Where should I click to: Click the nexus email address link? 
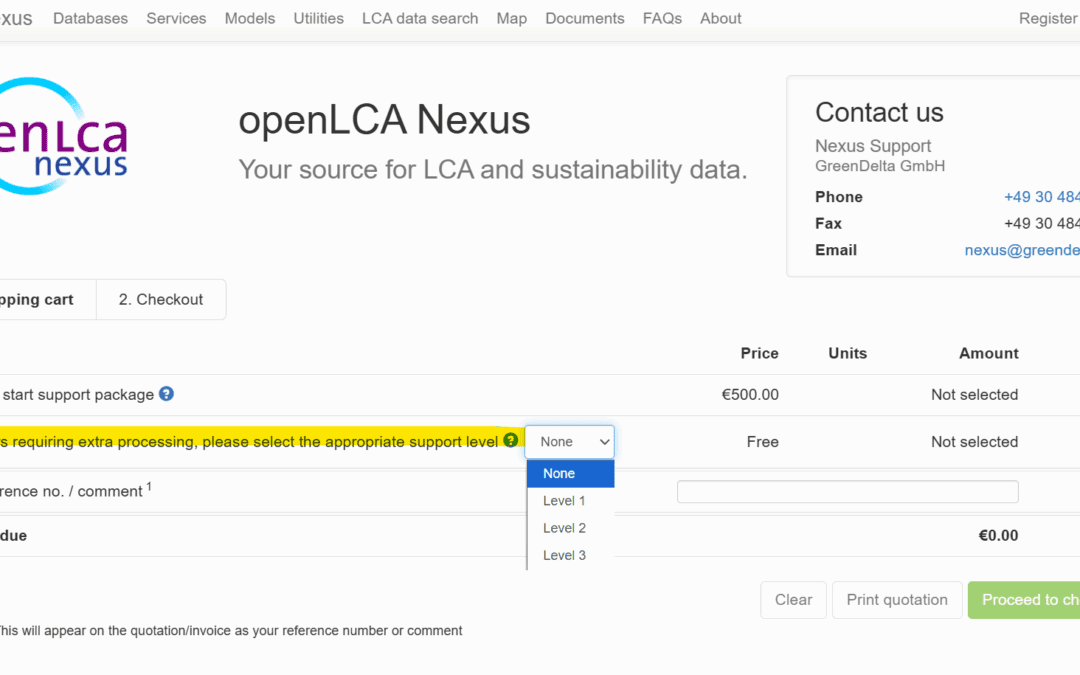point(1022,250)
